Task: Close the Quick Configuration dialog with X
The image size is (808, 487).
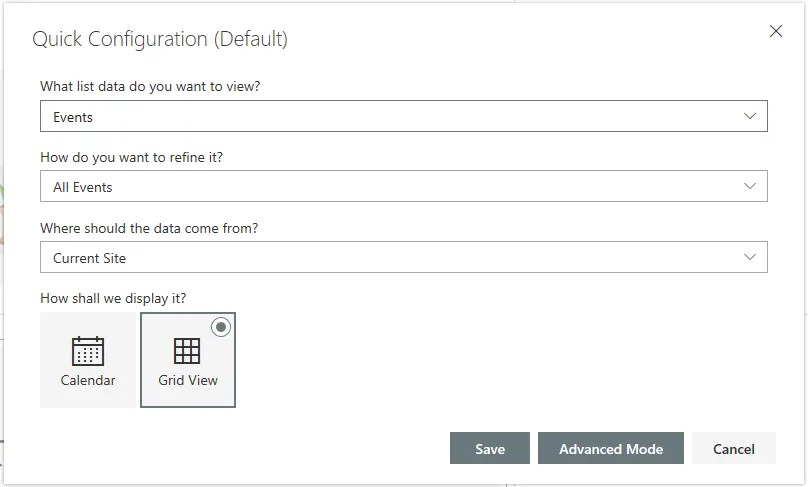Action: coord(776,31)
